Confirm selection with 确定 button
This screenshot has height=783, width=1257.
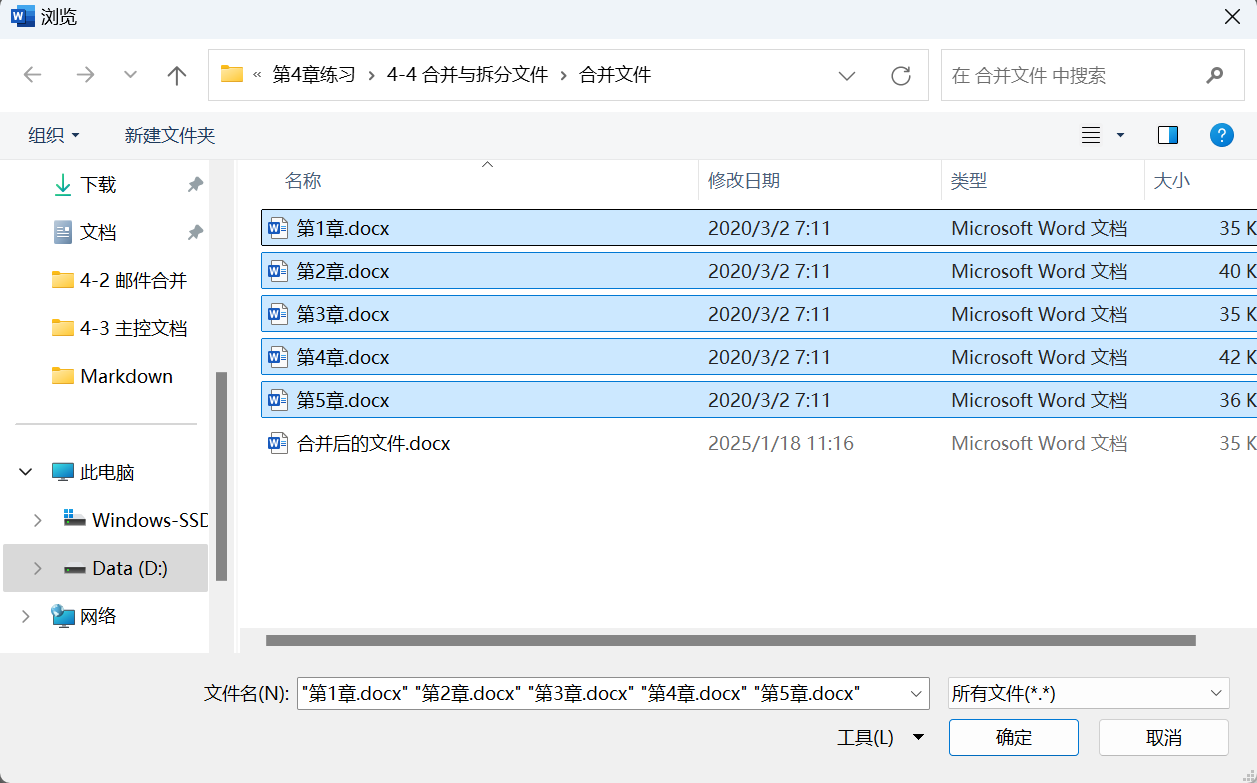click(x=1014, y=738)
